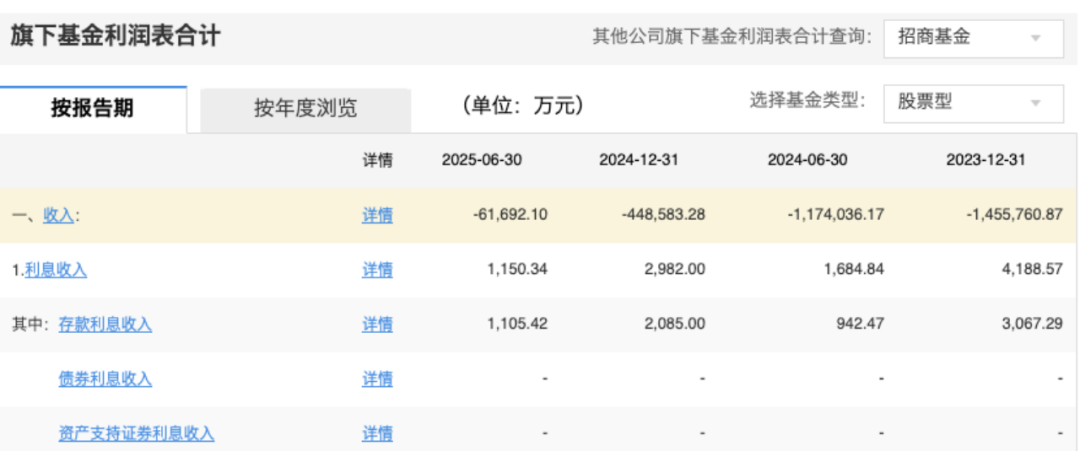Open the 资产支持证券利息收入 link
The image size is (1080, 451).
click(x=136, y=433)
